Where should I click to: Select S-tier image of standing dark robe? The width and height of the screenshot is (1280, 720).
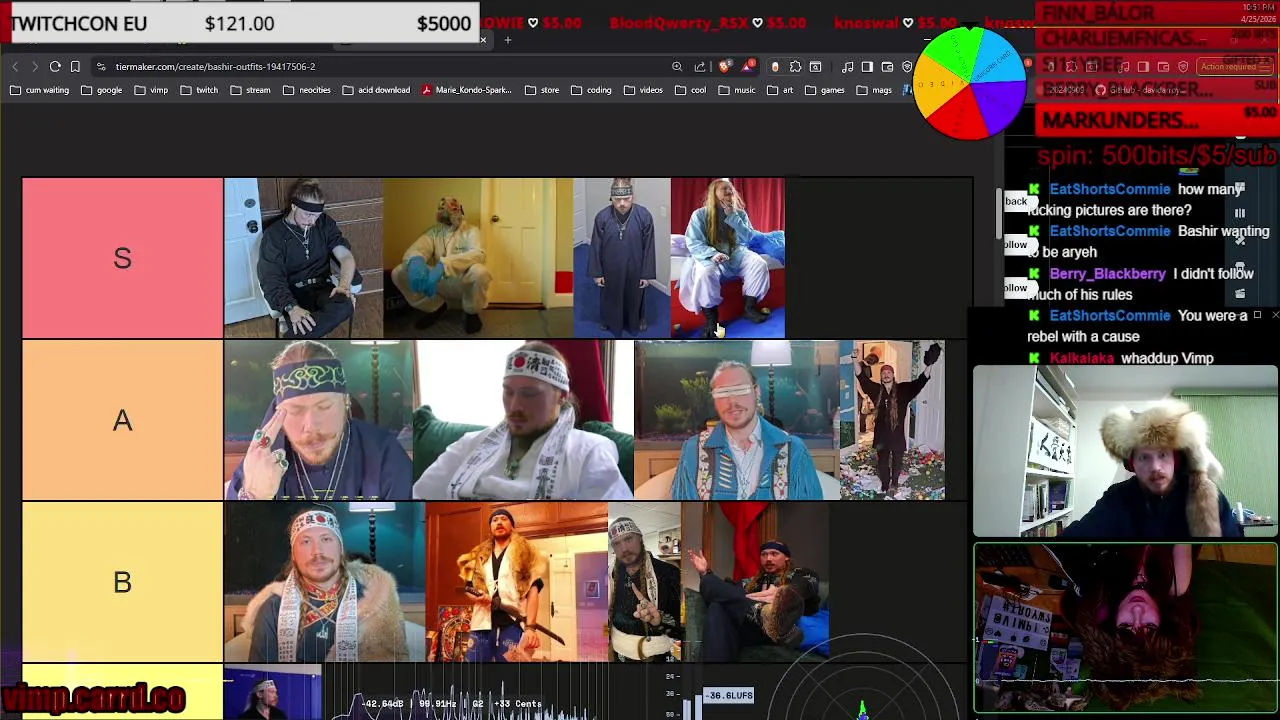tap(622, 258)
